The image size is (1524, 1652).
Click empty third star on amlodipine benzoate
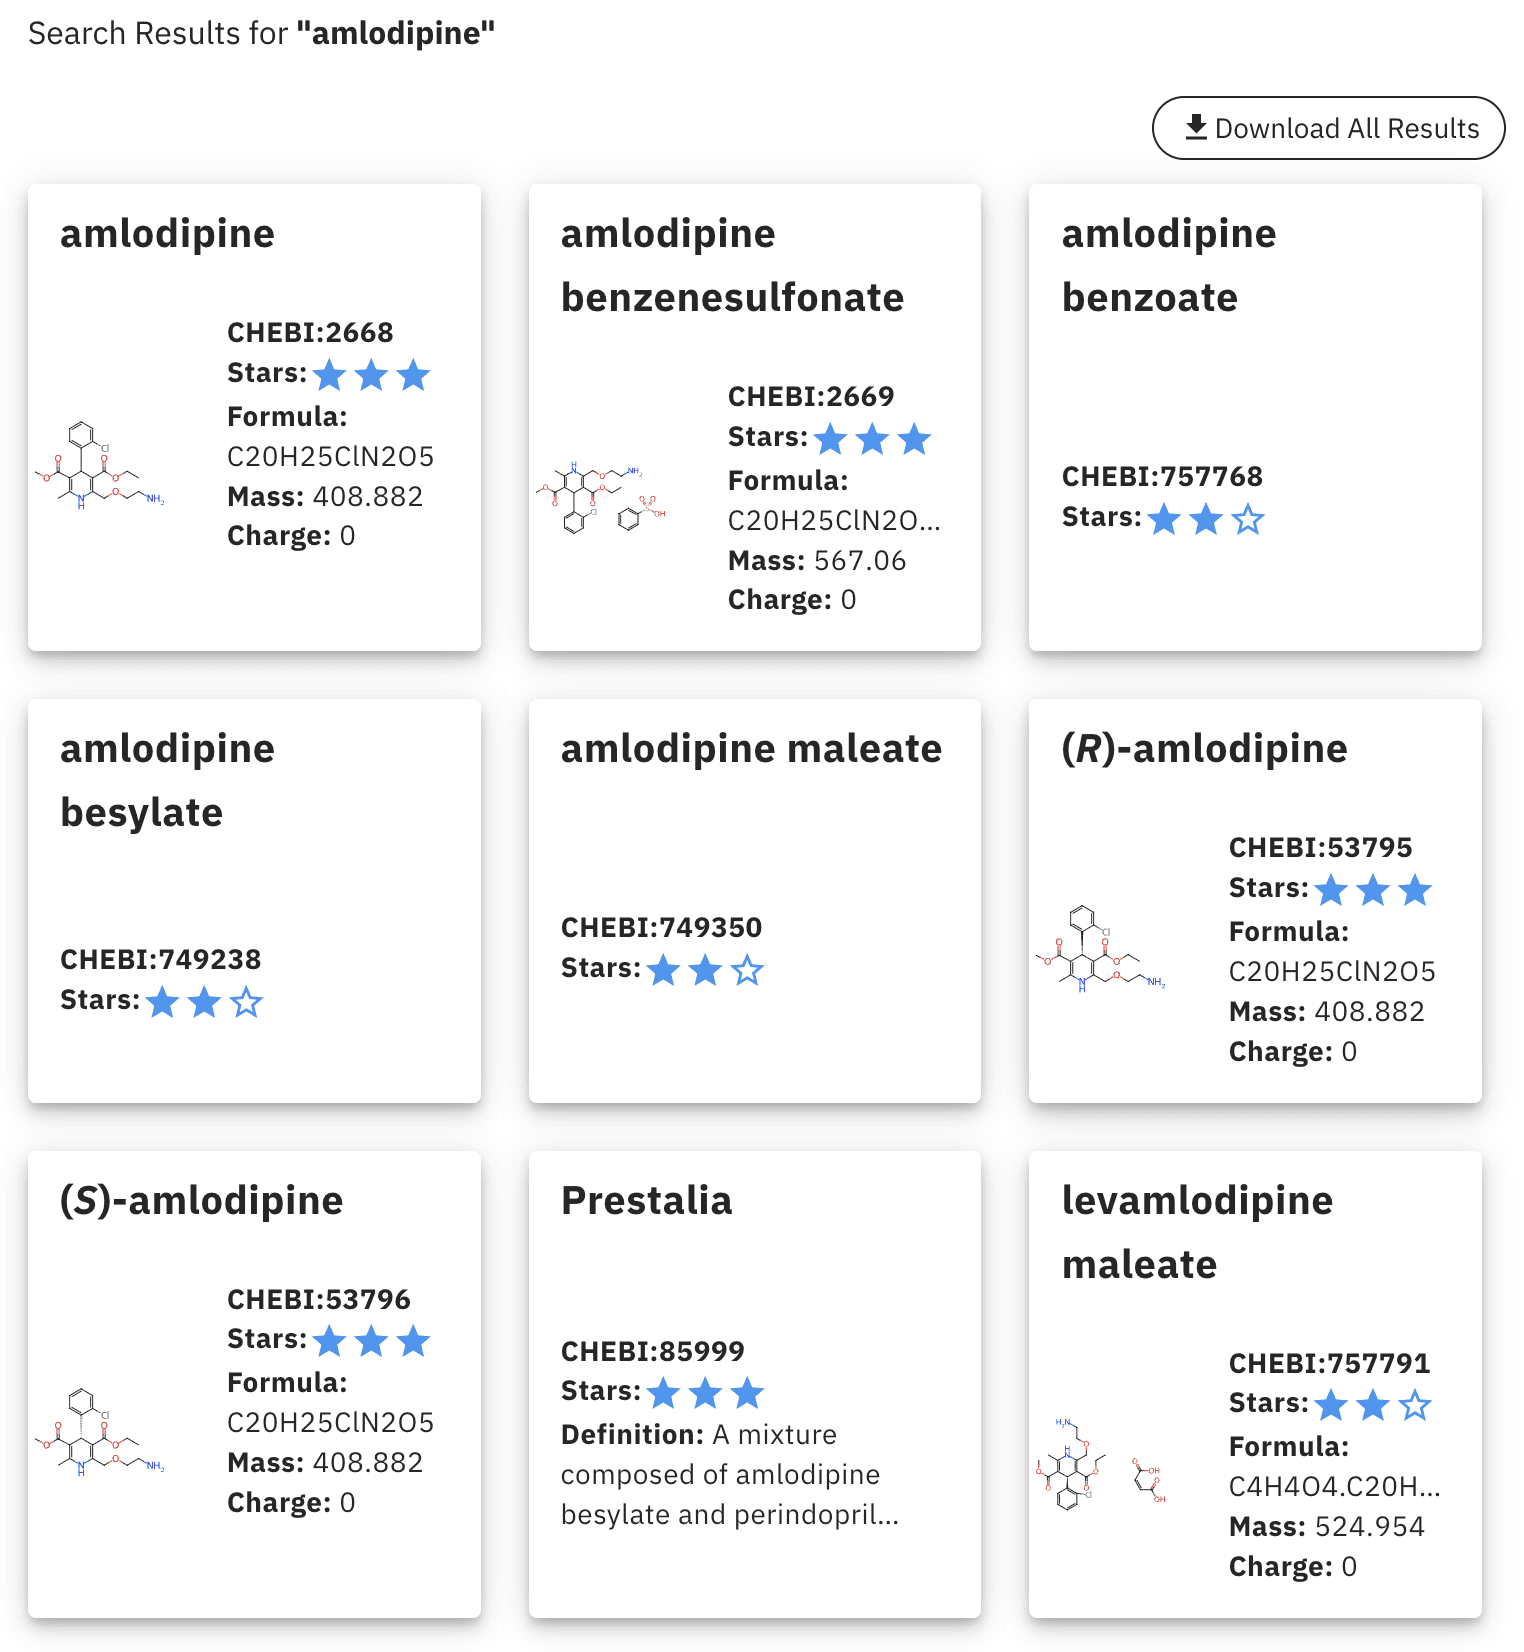pos(1248,520)
